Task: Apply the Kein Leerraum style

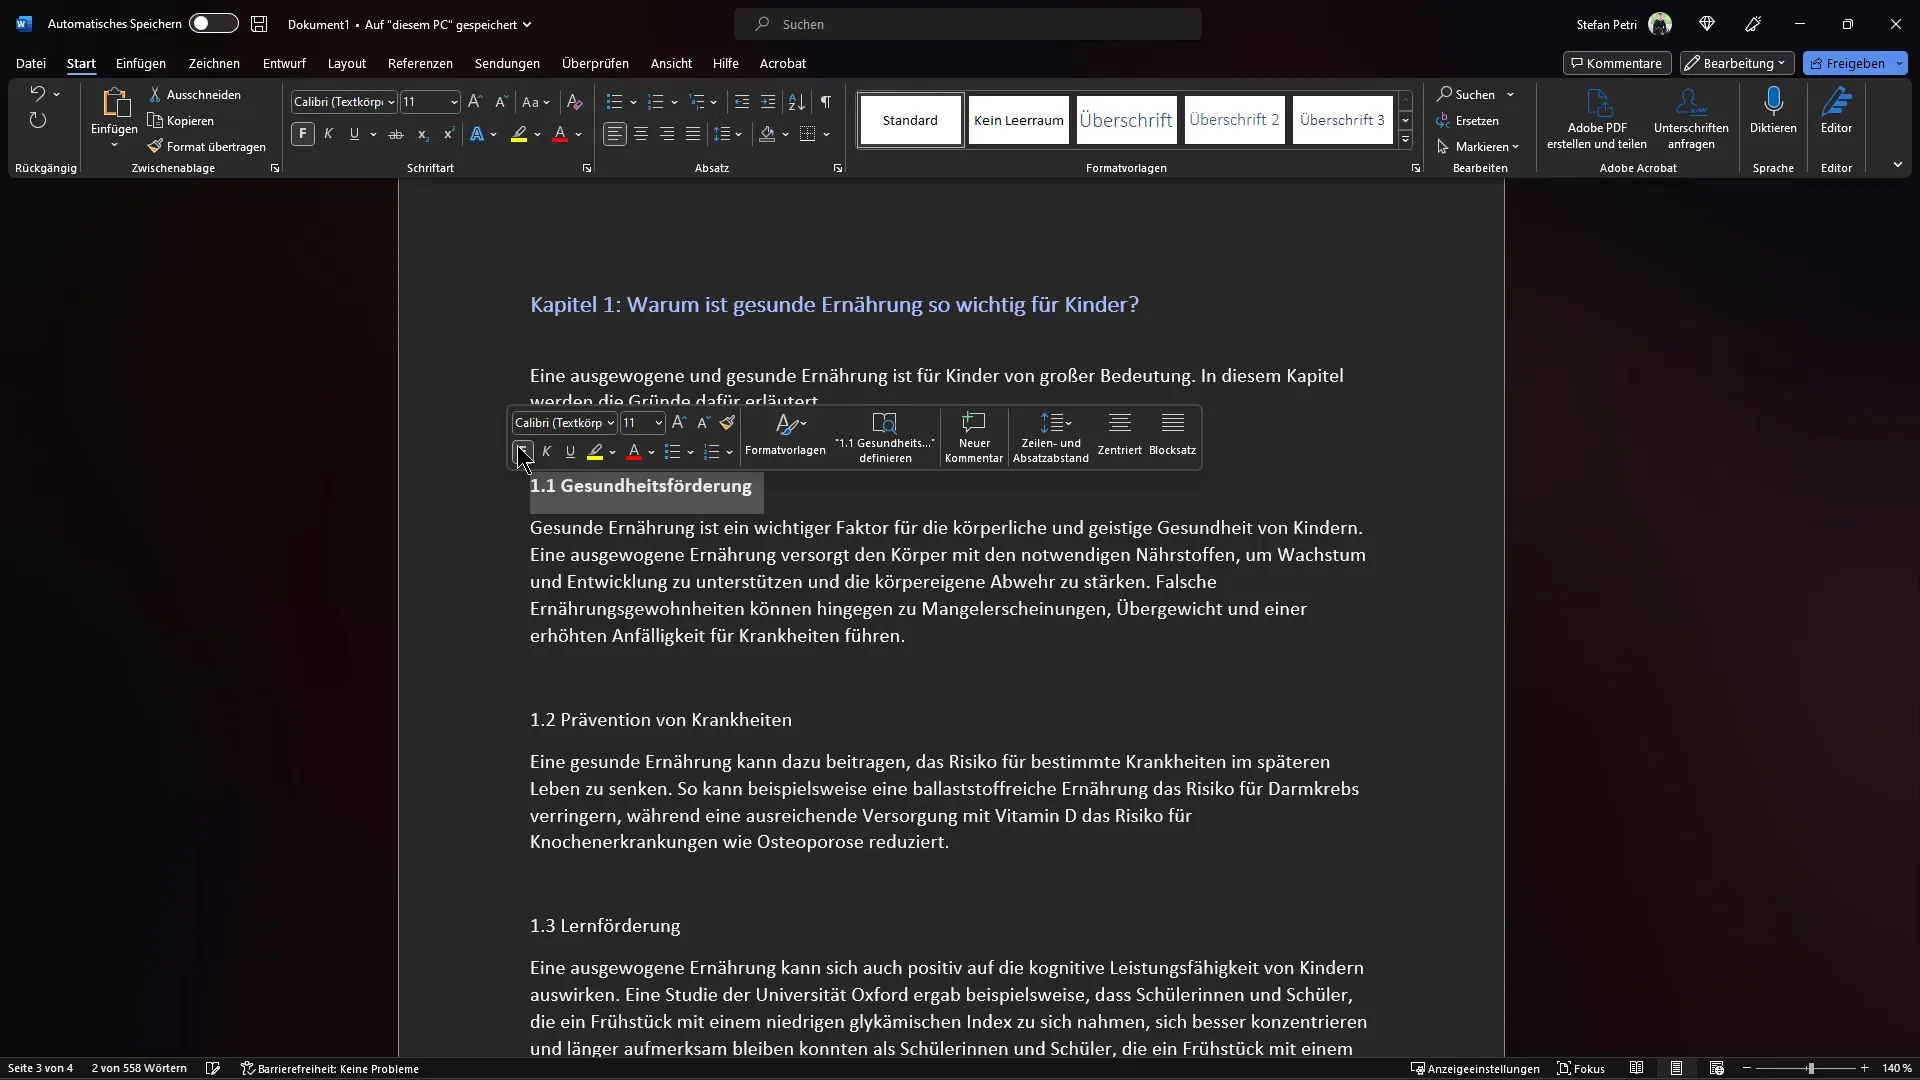Action: click(1018, 120)
